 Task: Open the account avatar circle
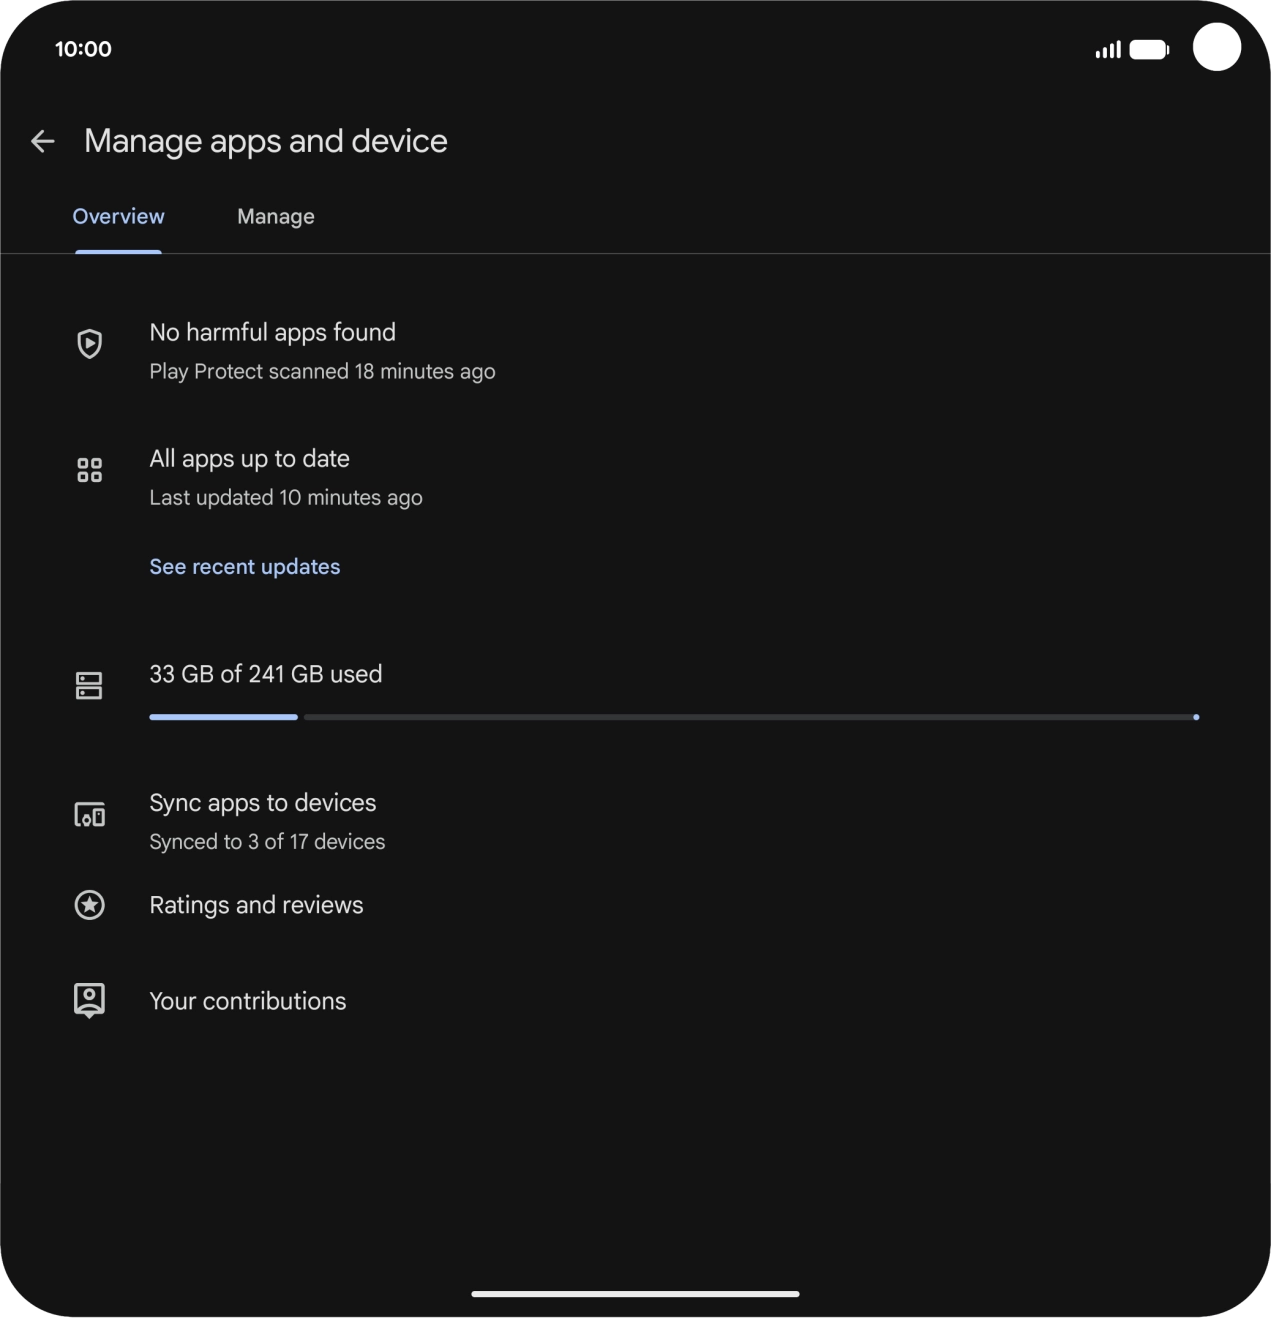pyautogui.click(x=1217, y=47)
